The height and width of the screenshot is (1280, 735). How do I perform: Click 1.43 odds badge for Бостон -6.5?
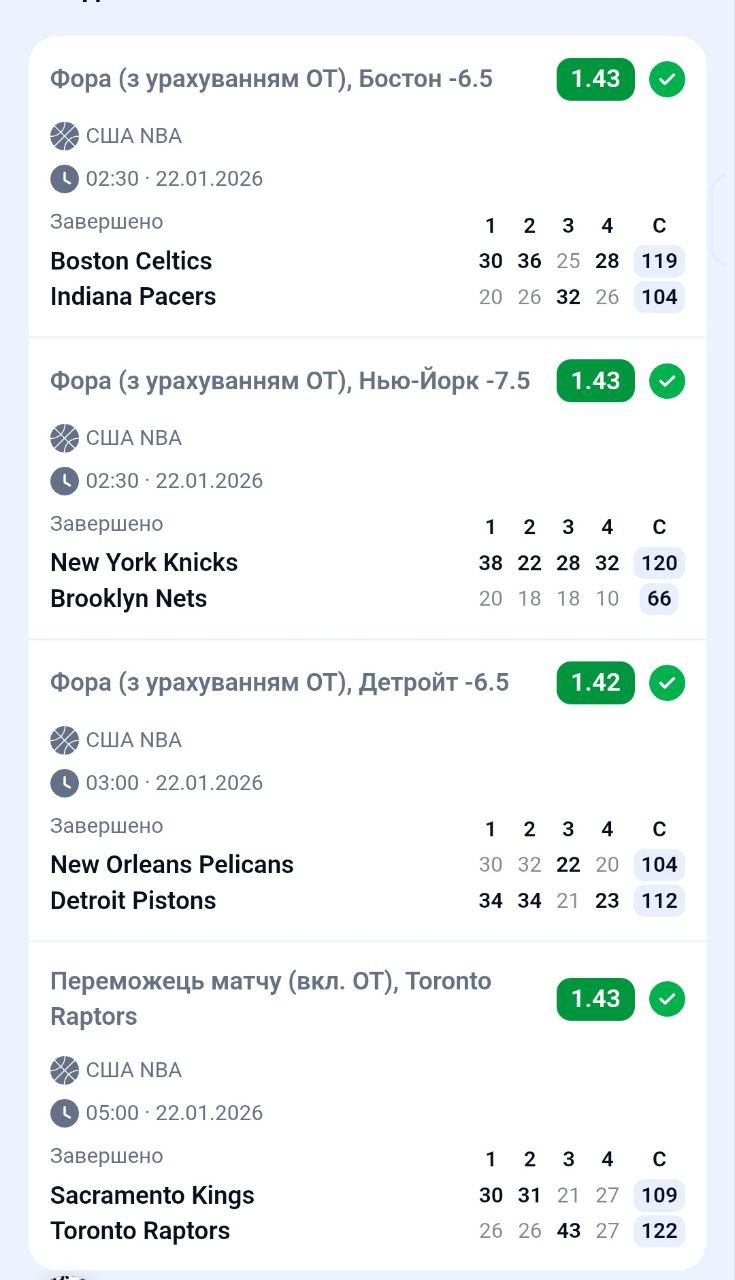click(595, 79)
